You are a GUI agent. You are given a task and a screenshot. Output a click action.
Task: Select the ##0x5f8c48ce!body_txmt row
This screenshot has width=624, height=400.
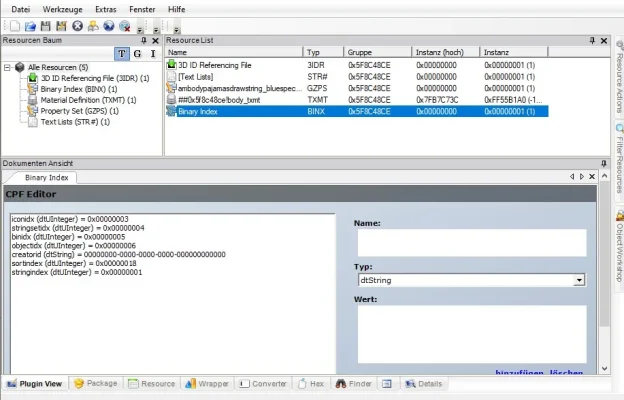click(x=357, y=100)
